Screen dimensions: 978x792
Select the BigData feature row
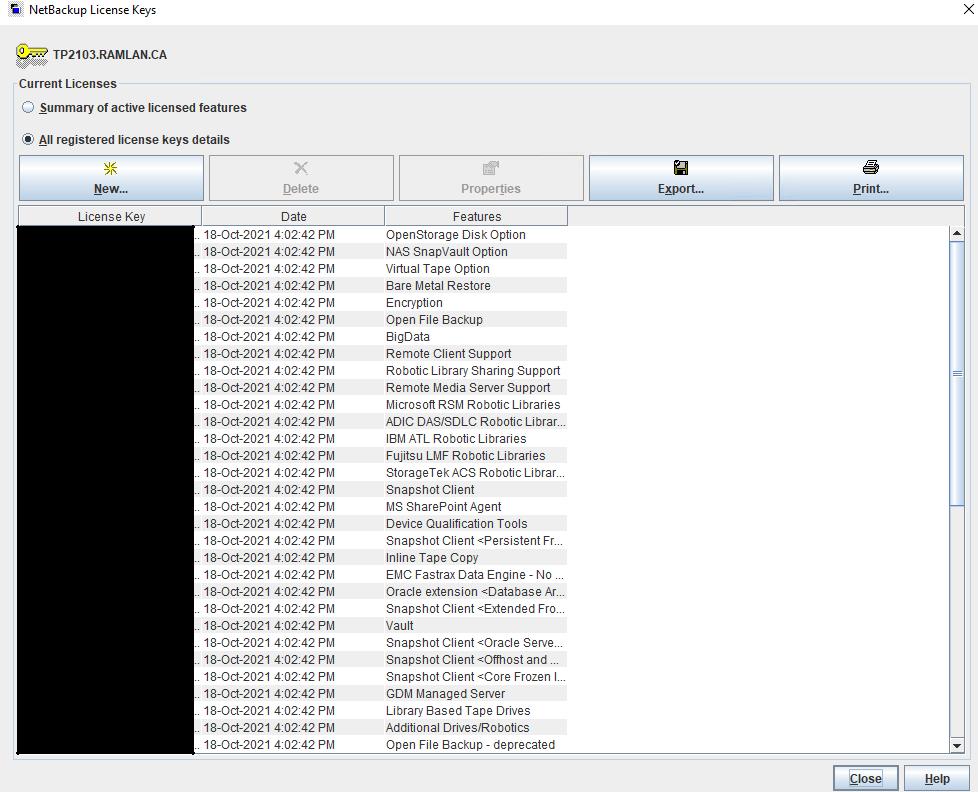pos(293,337)
